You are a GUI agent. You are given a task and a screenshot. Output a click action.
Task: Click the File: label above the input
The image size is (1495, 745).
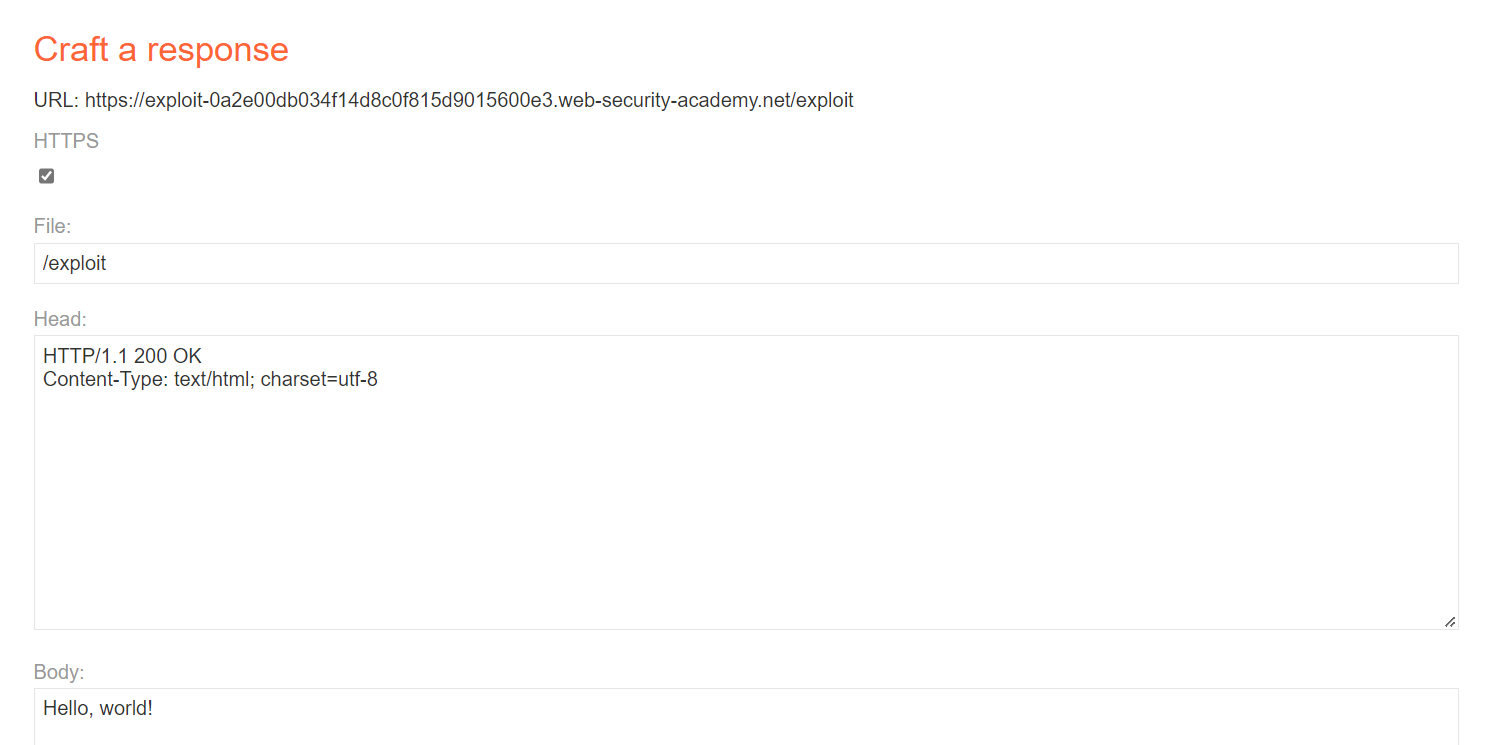pos(51,226)
